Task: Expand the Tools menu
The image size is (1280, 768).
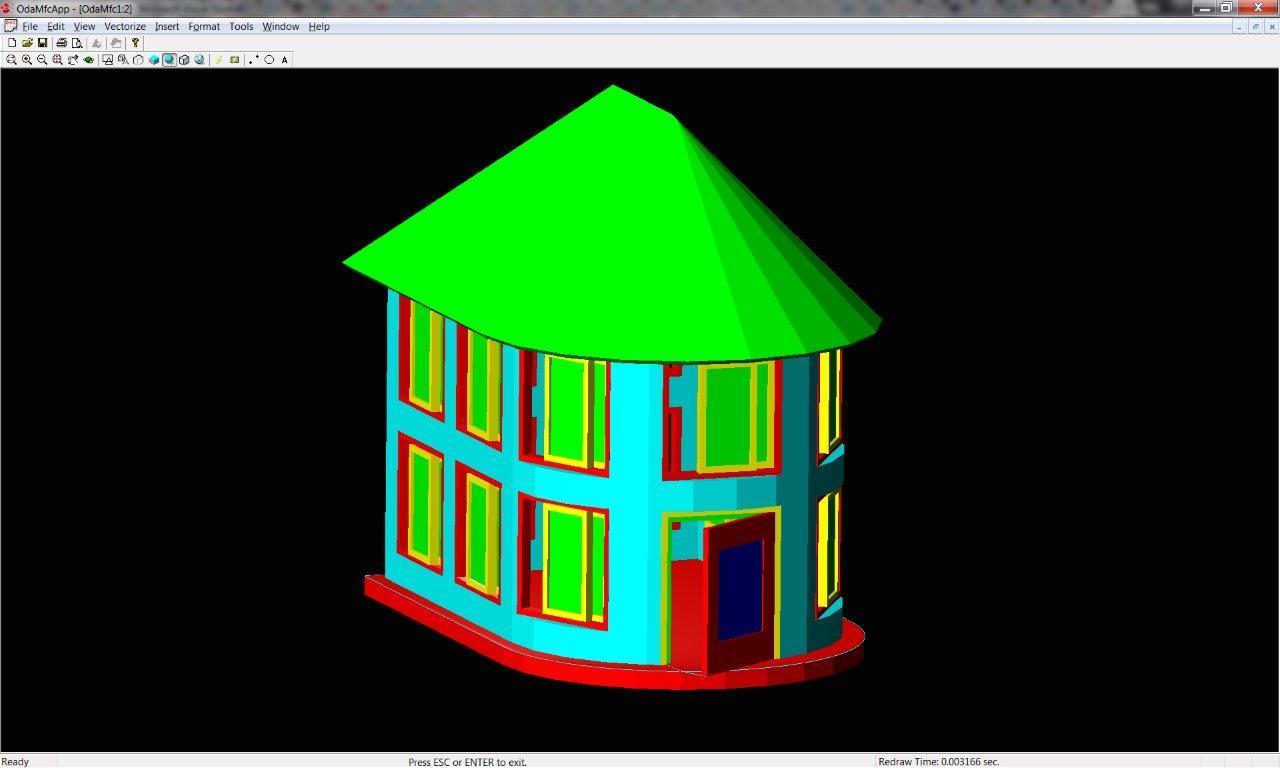Action: coord(241,27)
